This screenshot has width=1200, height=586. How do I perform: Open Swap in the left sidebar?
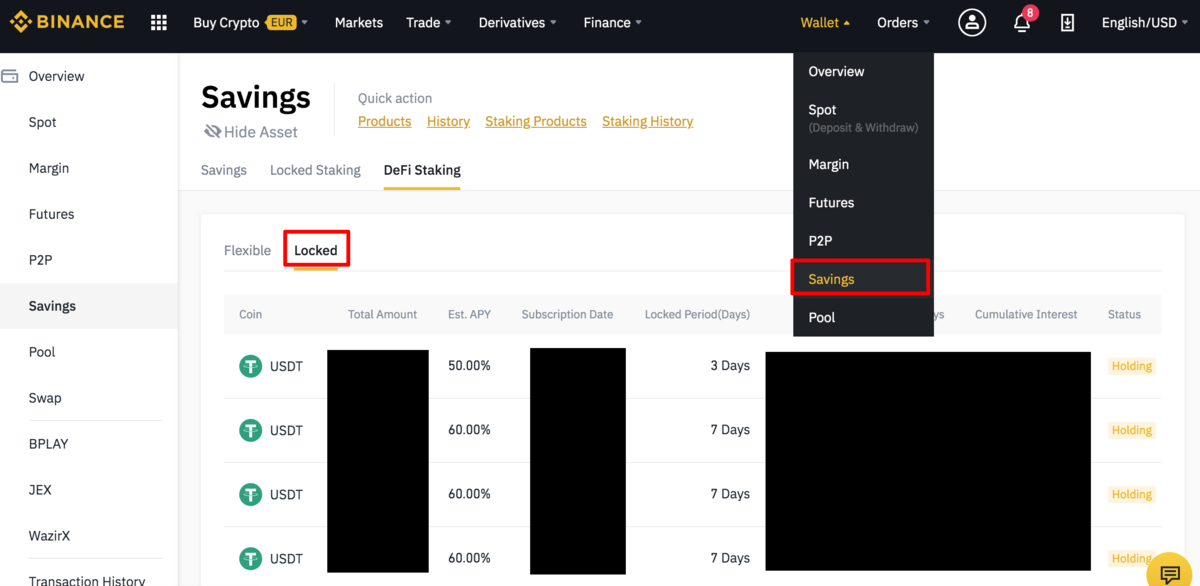[x=45, y=398]
